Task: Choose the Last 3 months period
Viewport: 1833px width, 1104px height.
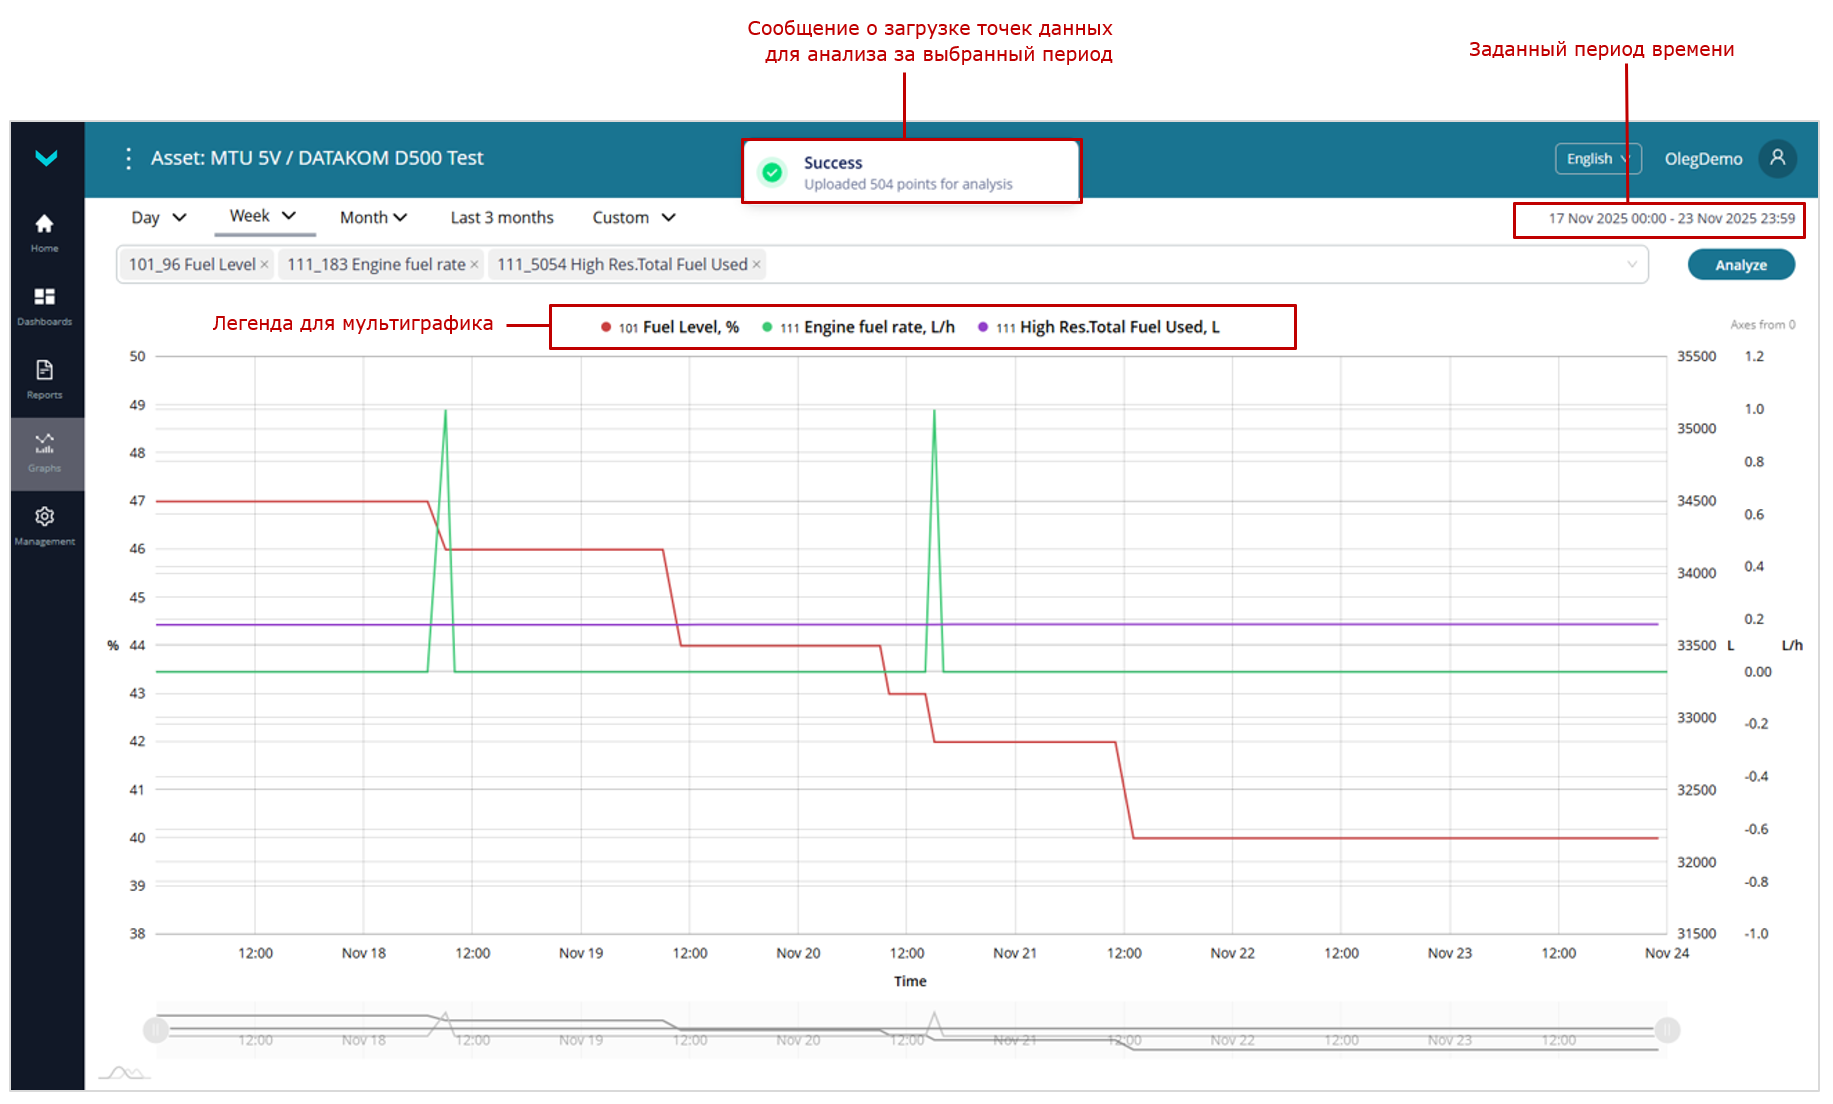Action: click(x=501, y=218)
